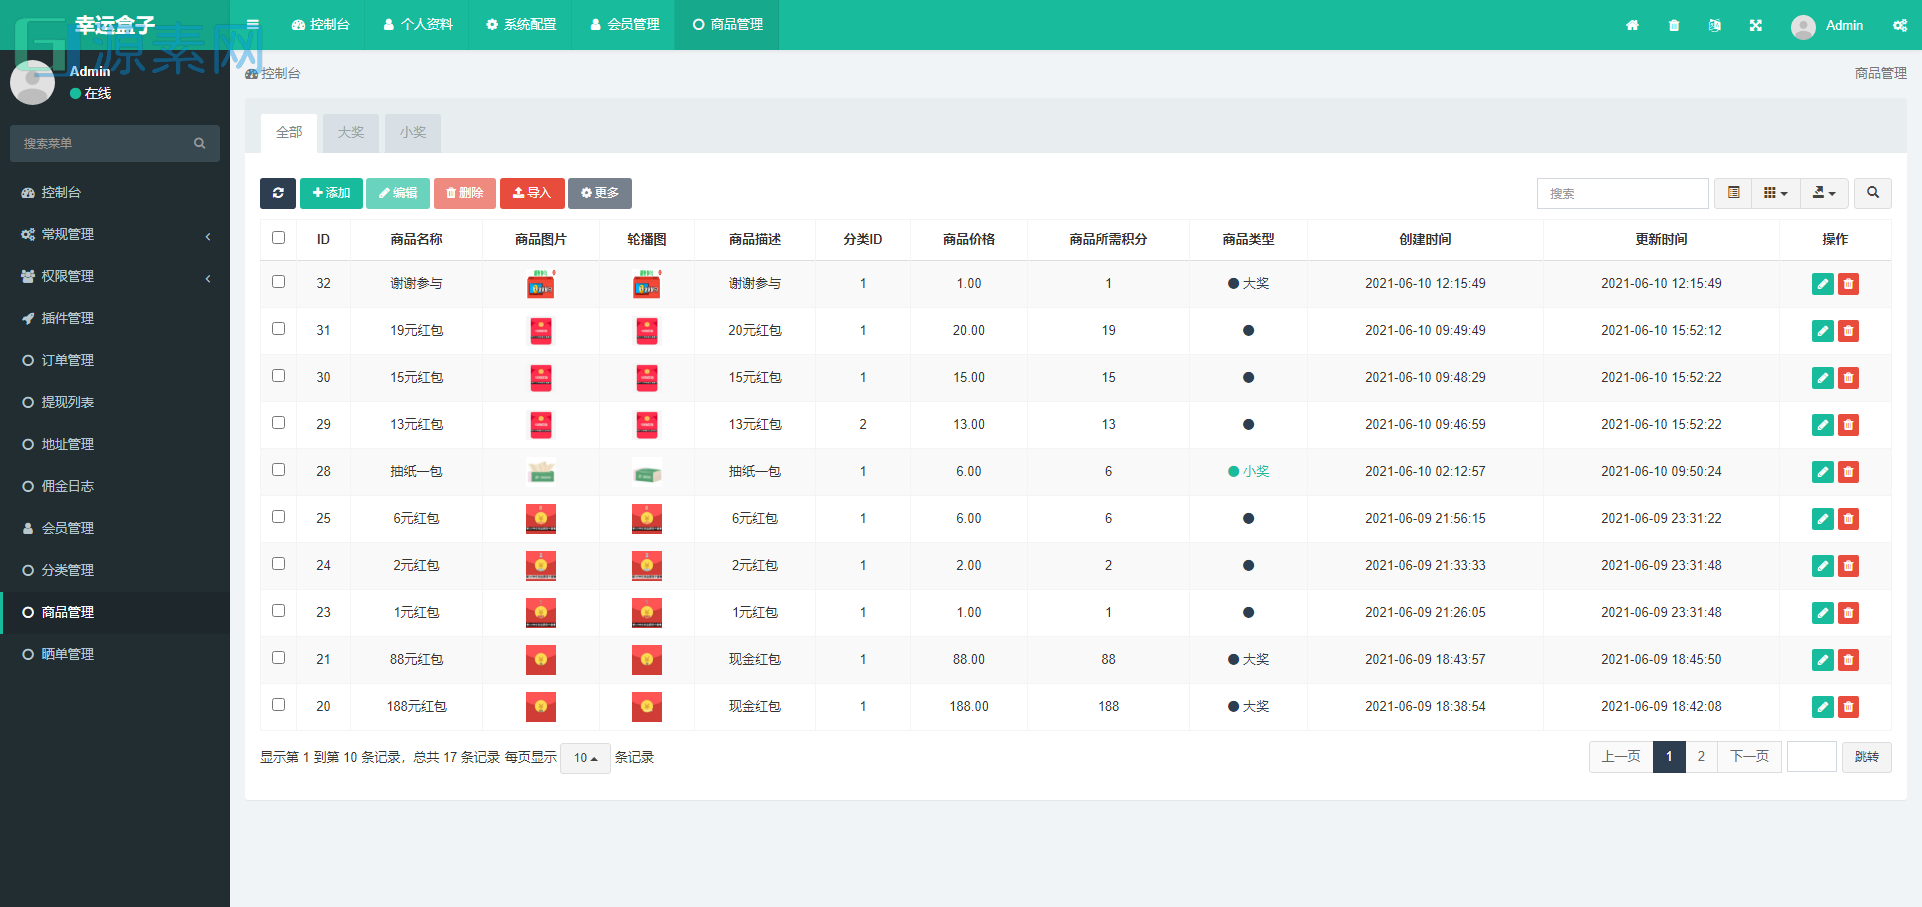Click the table search magnifier button
The width and height of the screenshot is (1922, 907).
[x=1872, y=193]
